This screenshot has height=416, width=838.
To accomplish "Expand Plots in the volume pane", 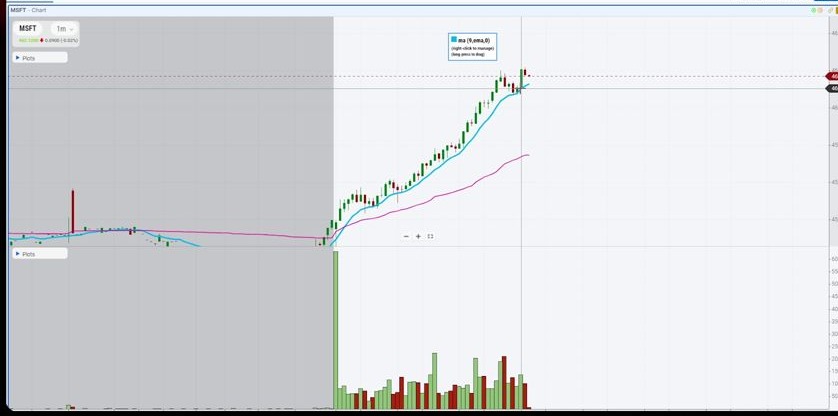I will pos(40,253).
